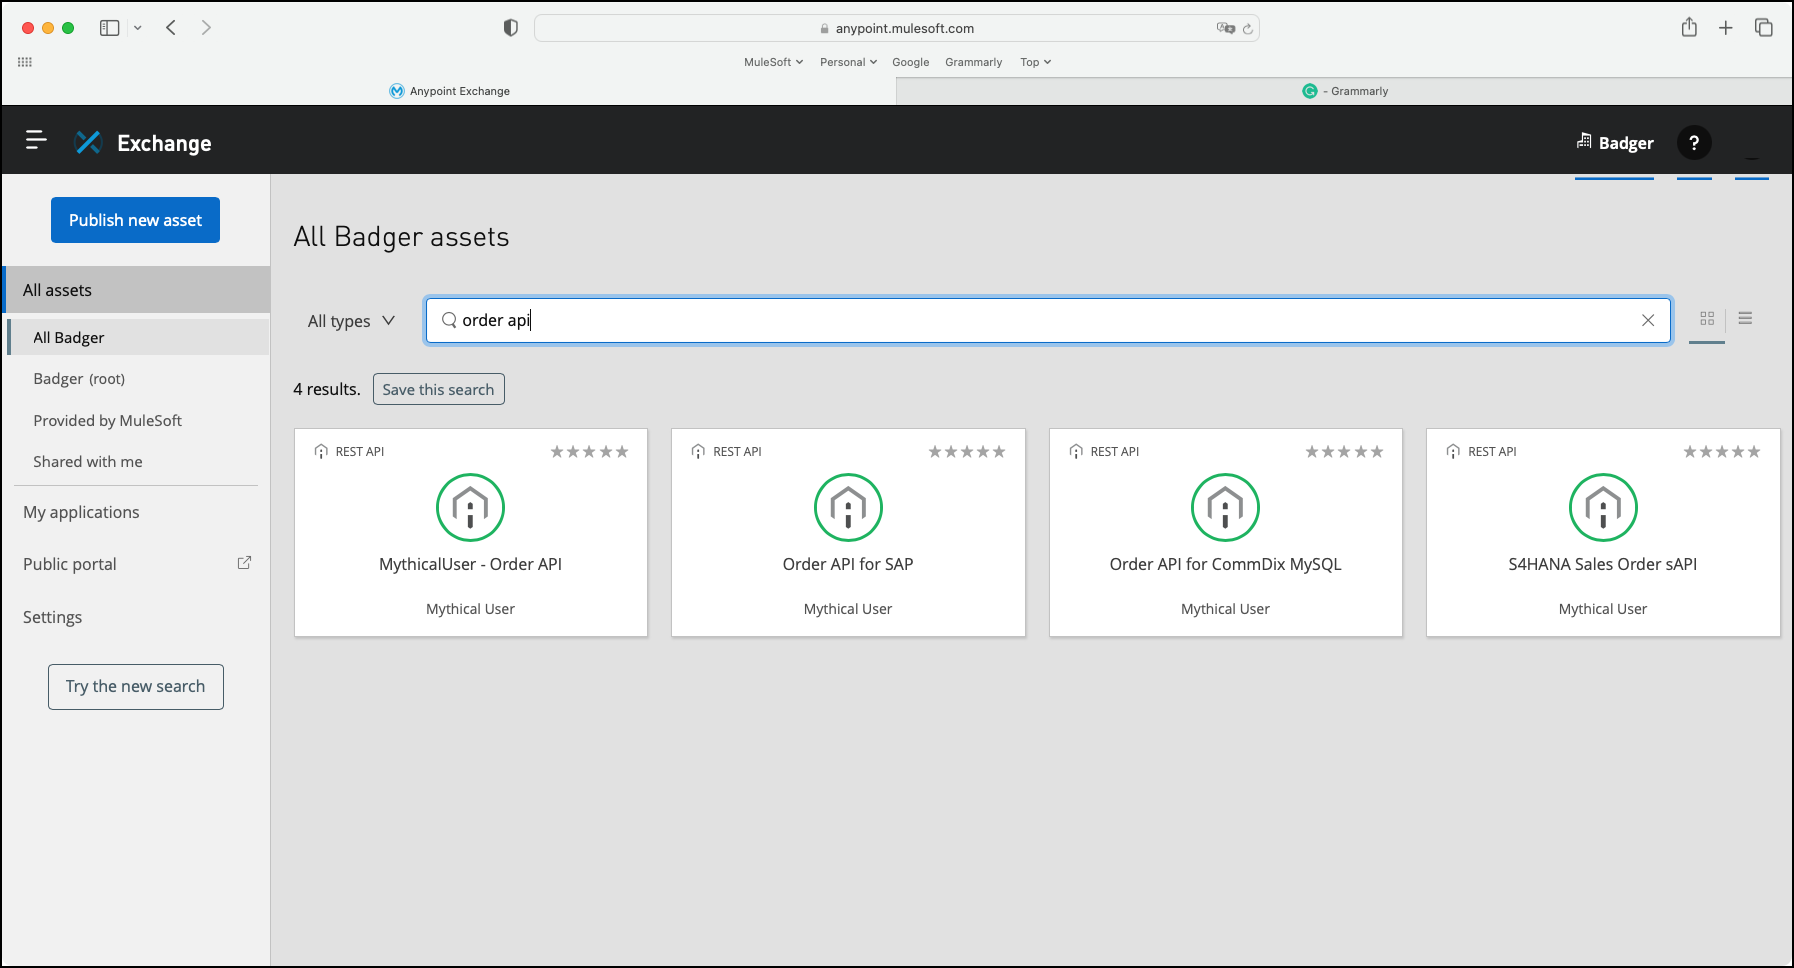Select Badger (root) in sidebar

pyautogui.click(x=79, y=379)
